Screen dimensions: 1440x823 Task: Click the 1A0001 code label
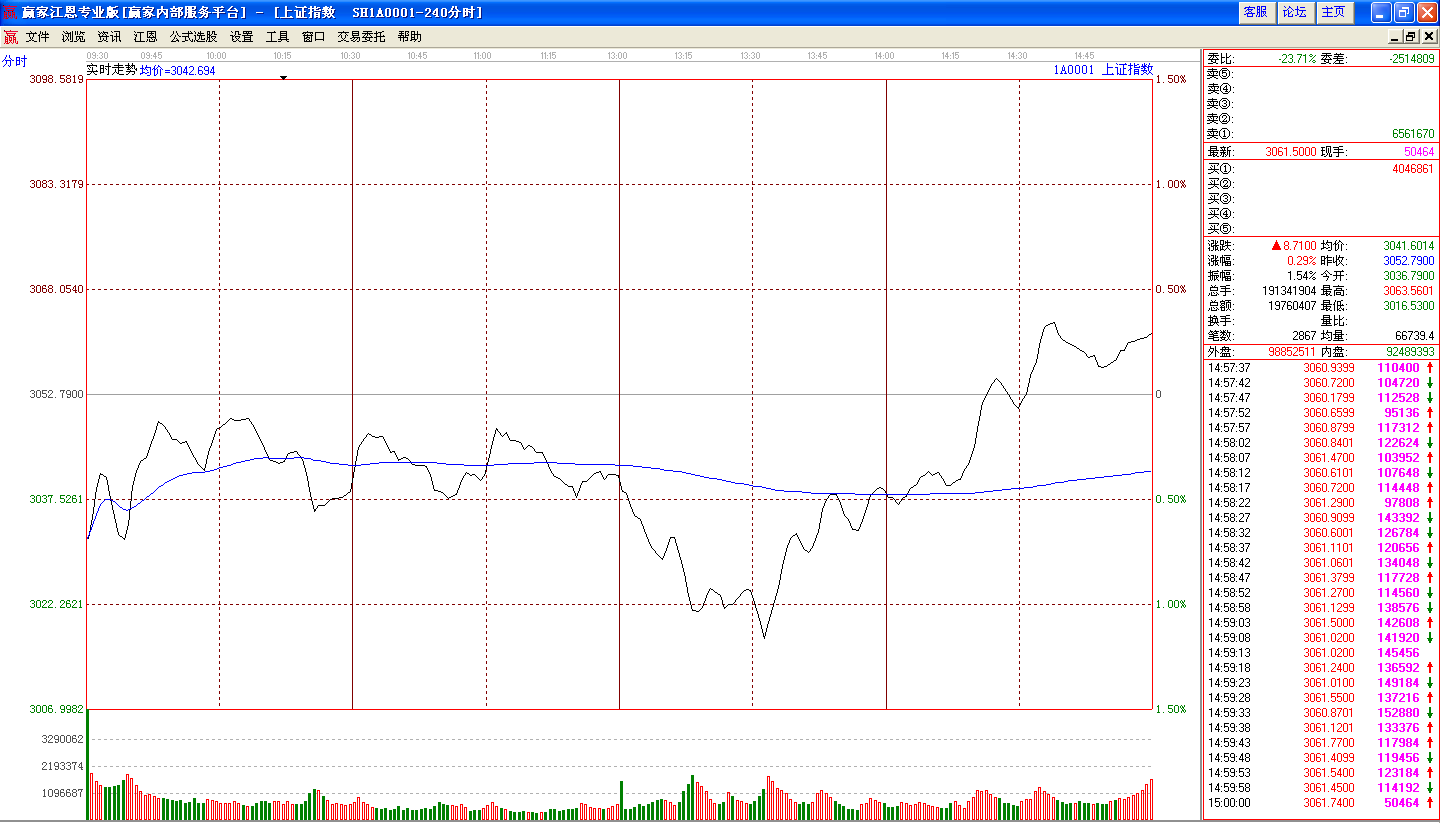pos(1074,70)
